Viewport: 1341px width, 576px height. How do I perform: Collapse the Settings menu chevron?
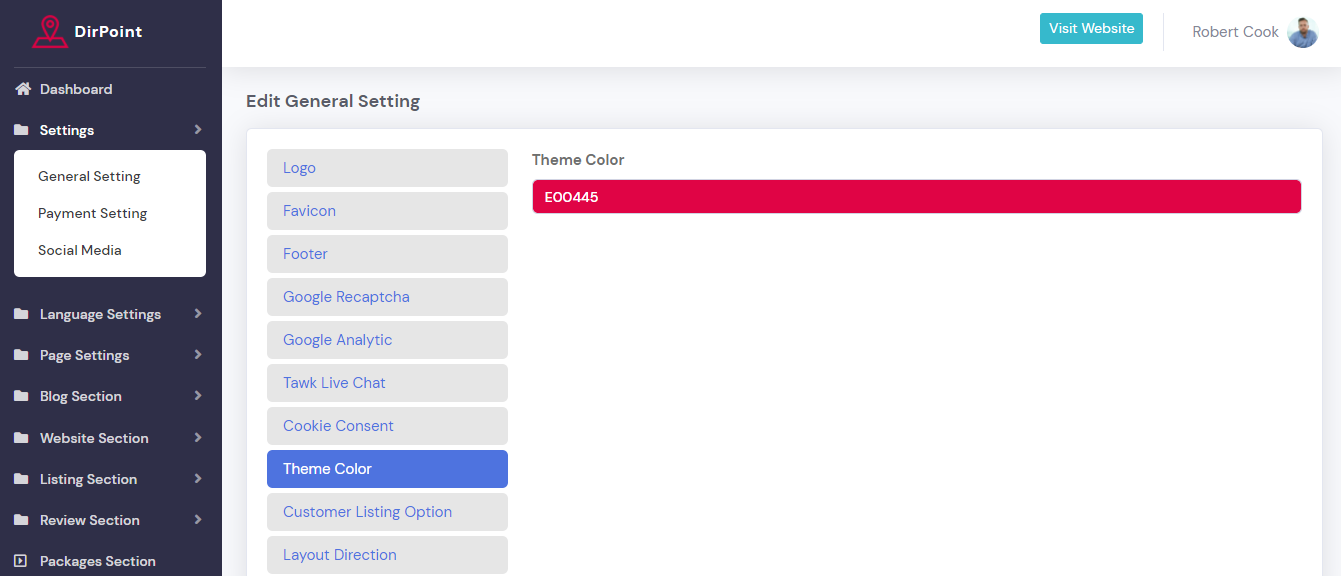[x=198, y=130]
